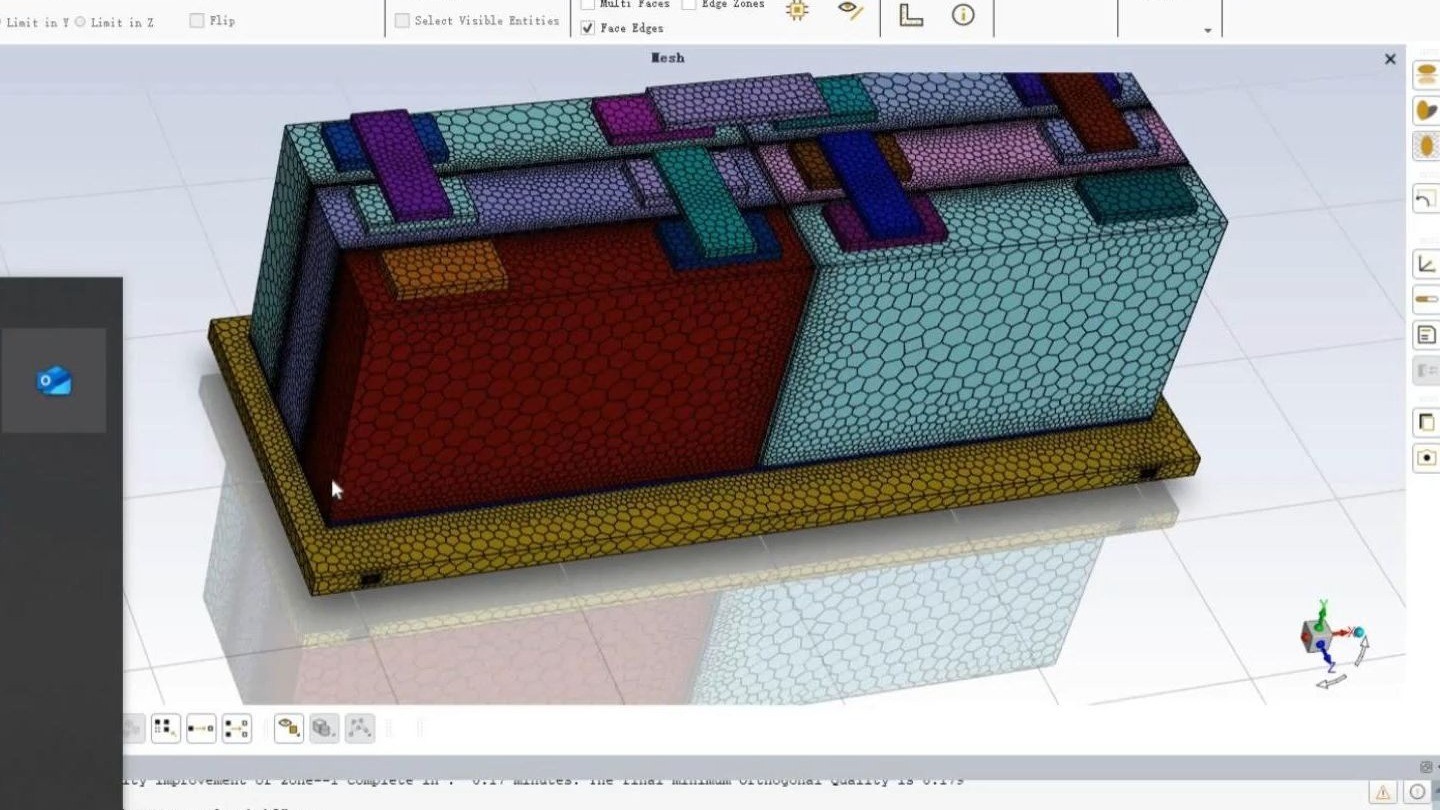Select the axis triad orientation icon on toolbar
This screenshot has width=1440, height=810.
pos(912,14)
